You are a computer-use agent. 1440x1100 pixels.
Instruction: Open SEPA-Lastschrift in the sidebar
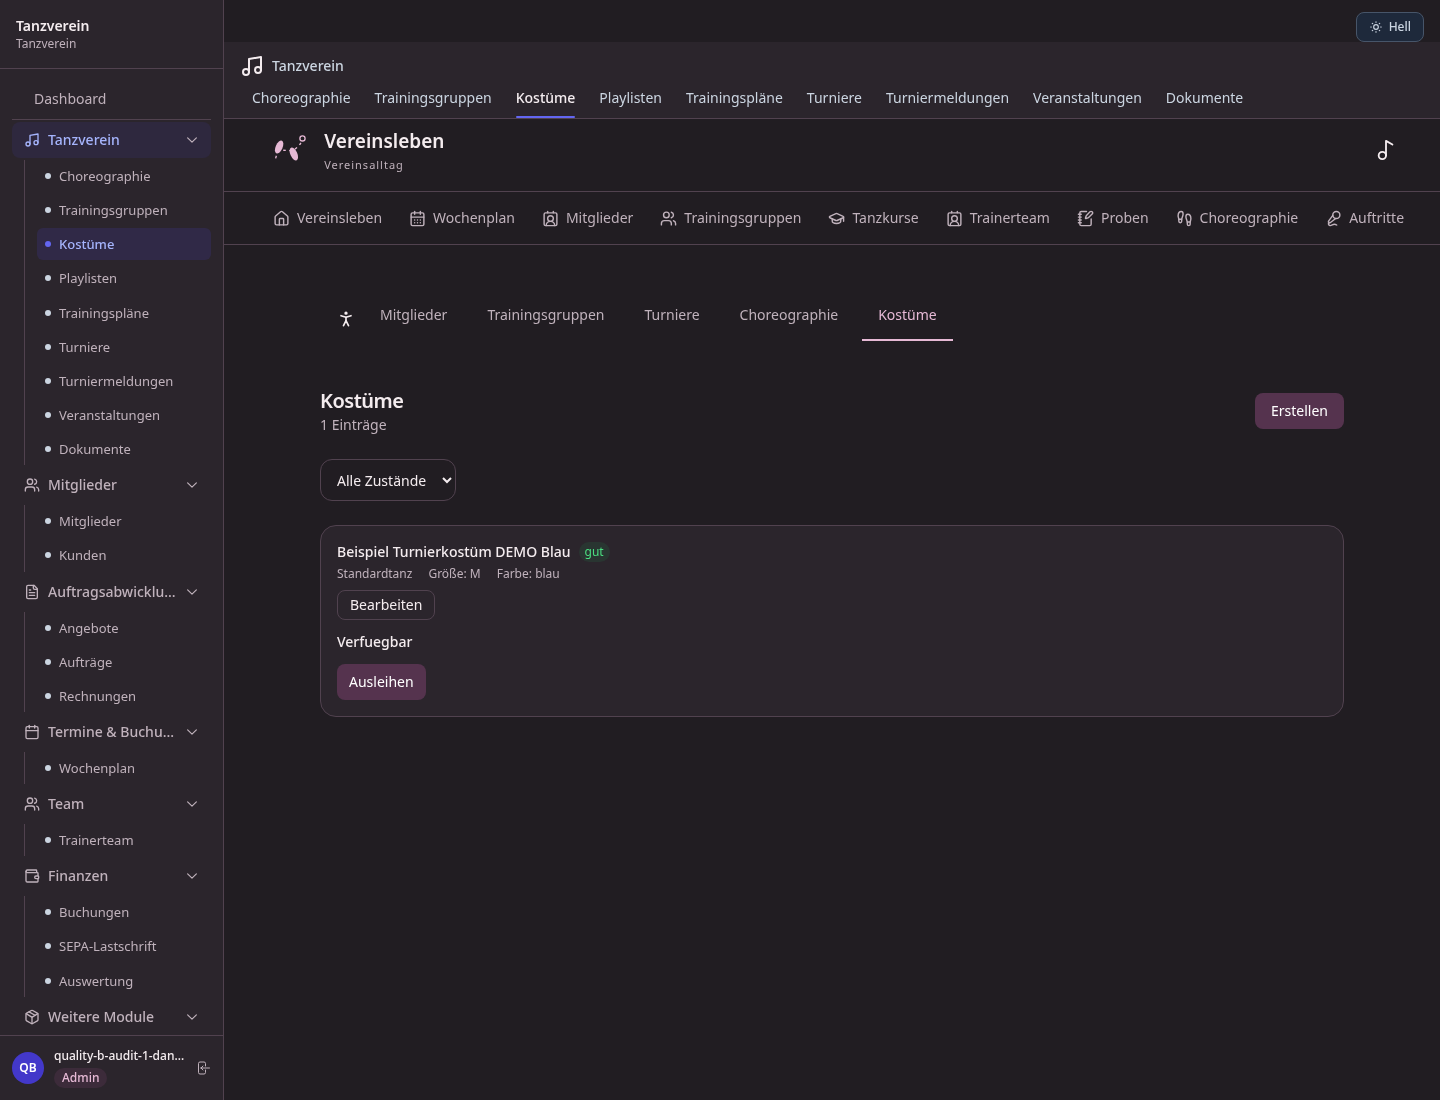(x=108, y=946)
